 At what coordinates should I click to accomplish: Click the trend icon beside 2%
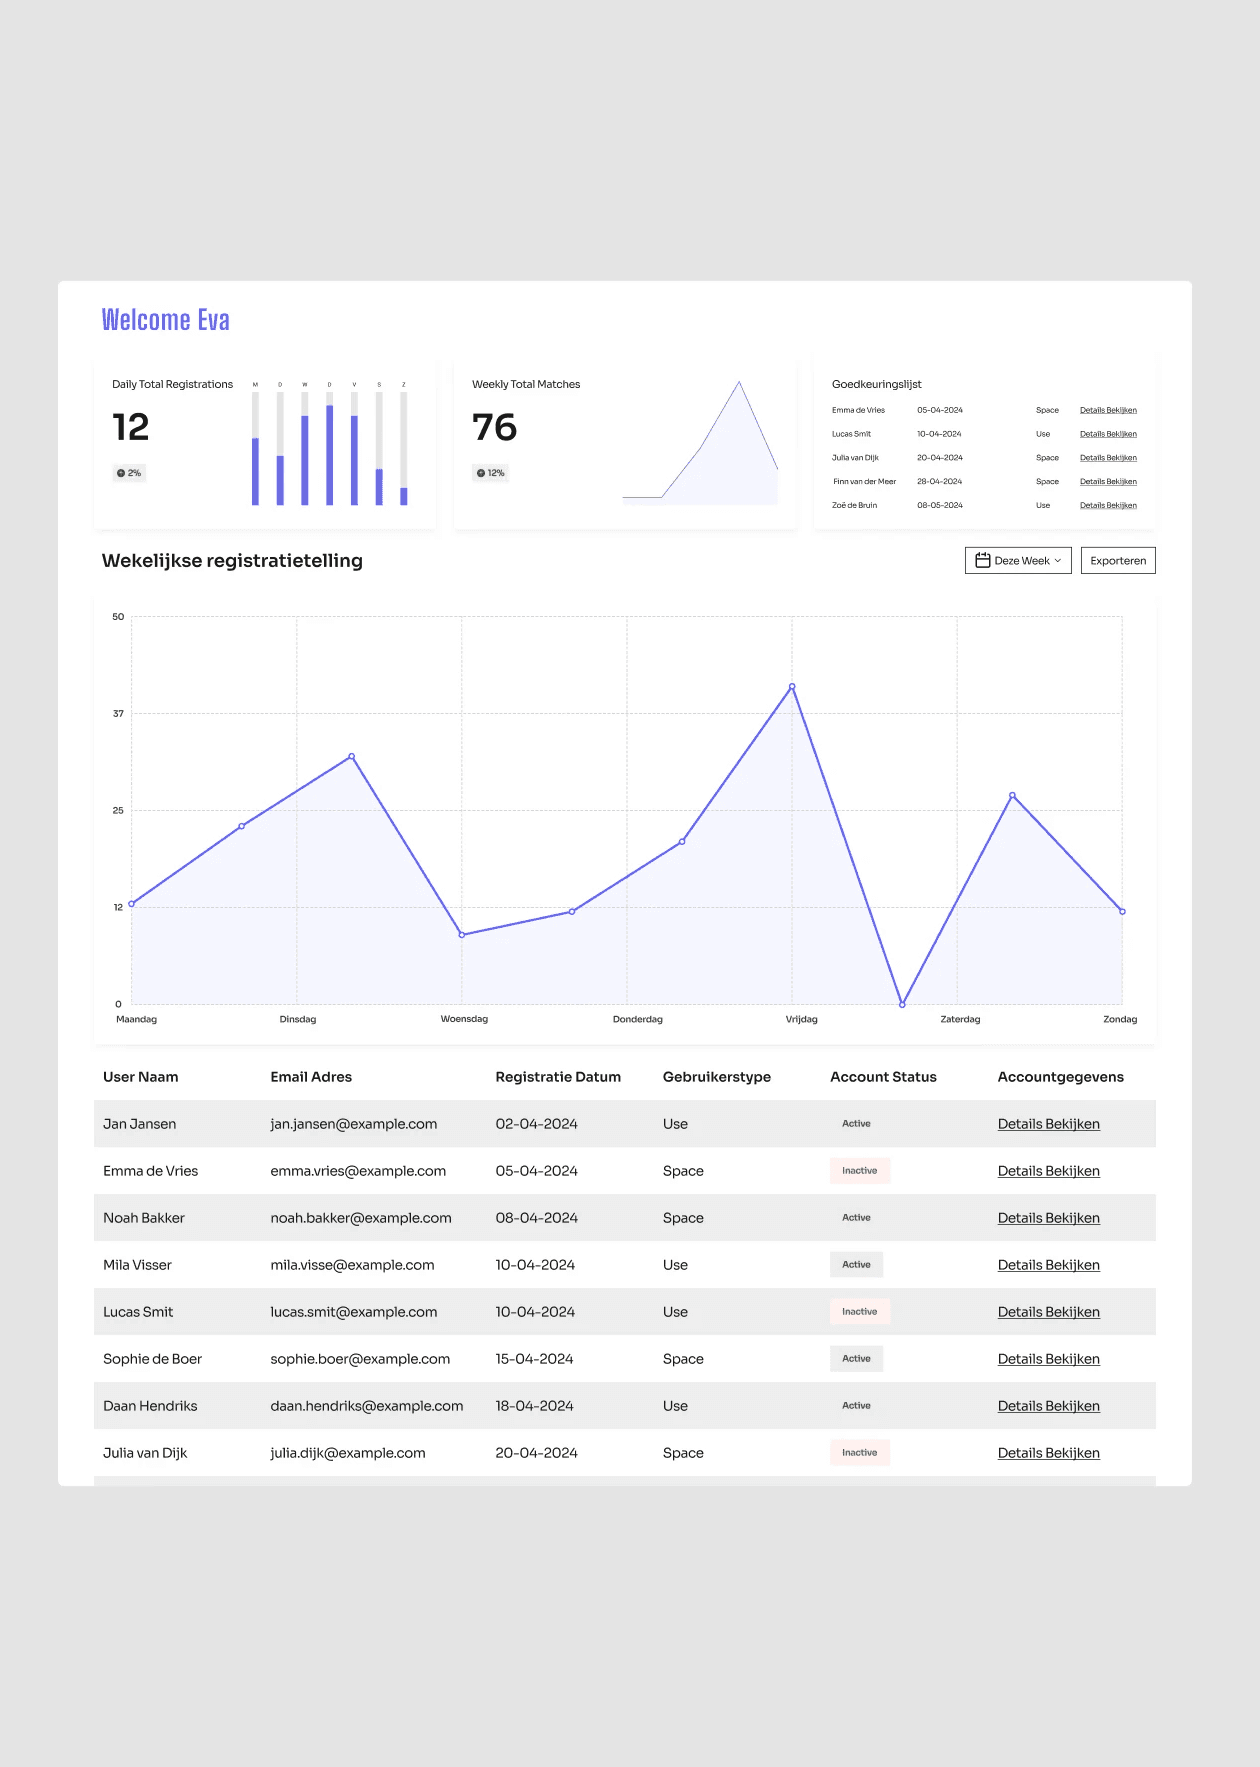click(x=121, y=473)
